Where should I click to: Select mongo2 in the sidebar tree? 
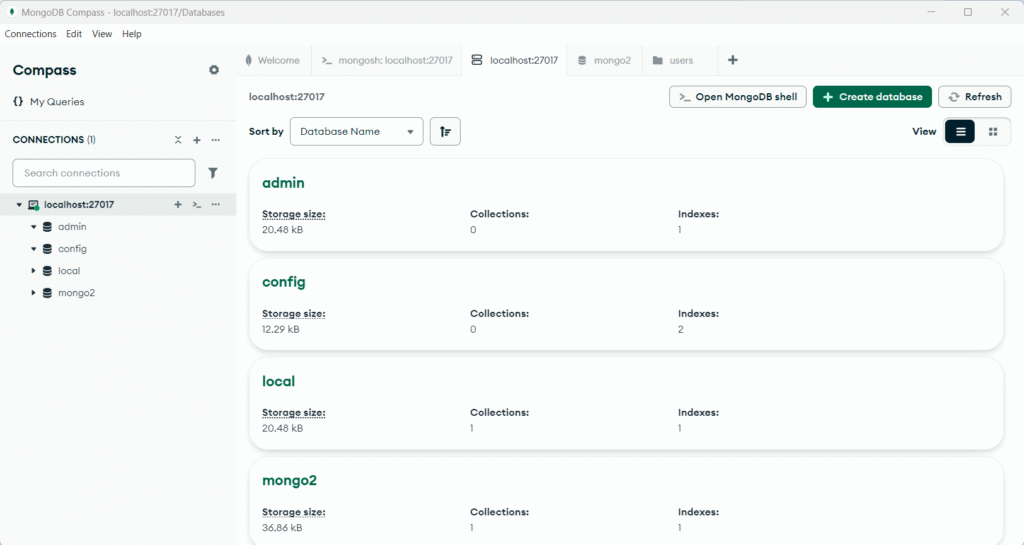pos(76,293)
